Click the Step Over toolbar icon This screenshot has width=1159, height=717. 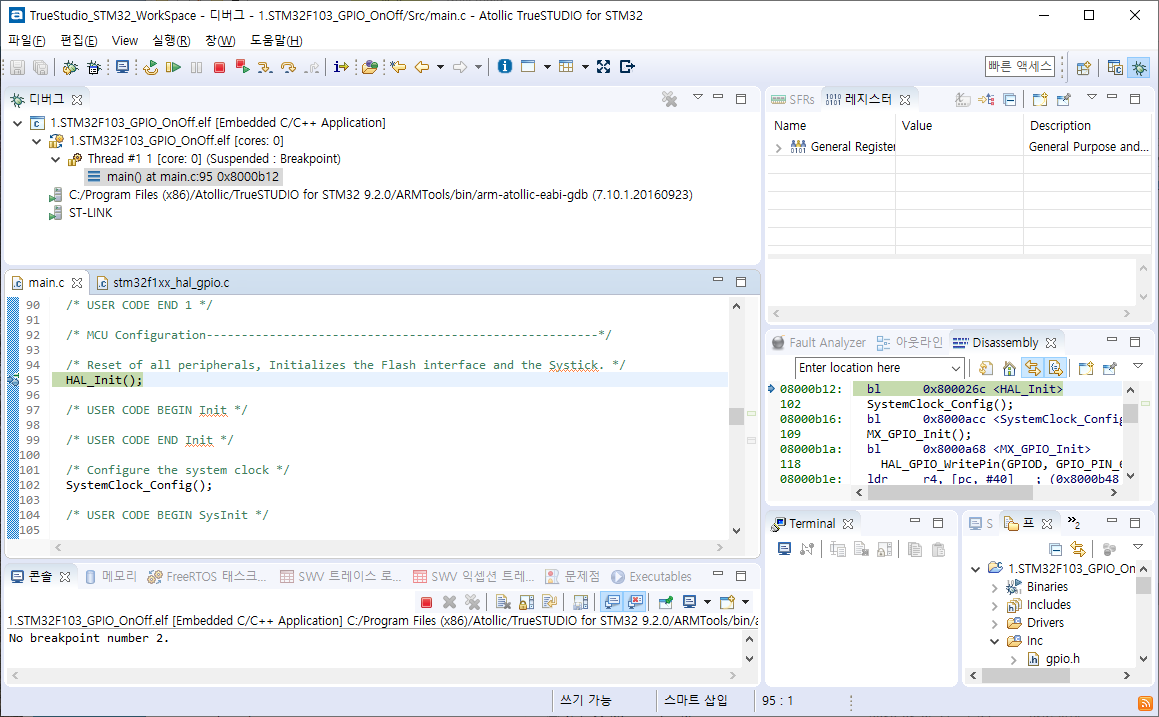point(288,67)
